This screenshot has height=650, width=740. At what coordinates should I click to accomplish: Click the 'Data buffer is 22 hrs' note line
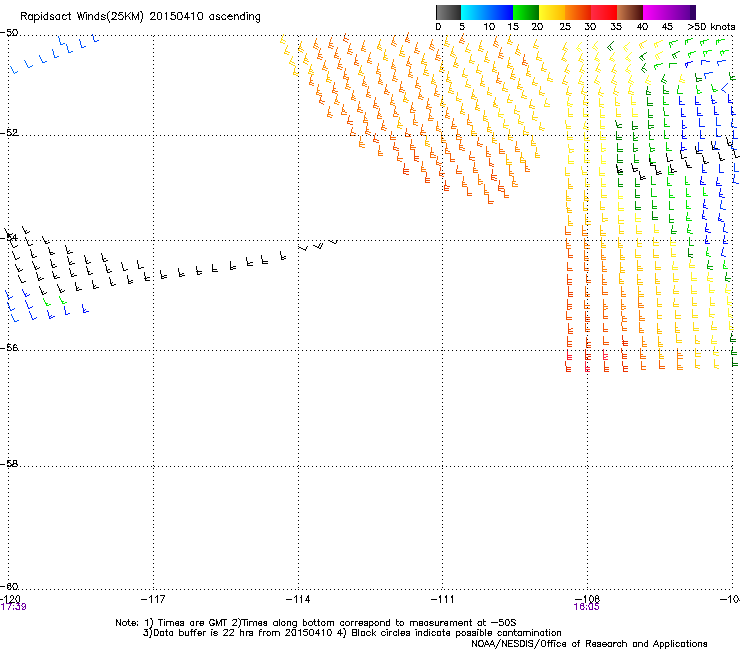[352, 633]
